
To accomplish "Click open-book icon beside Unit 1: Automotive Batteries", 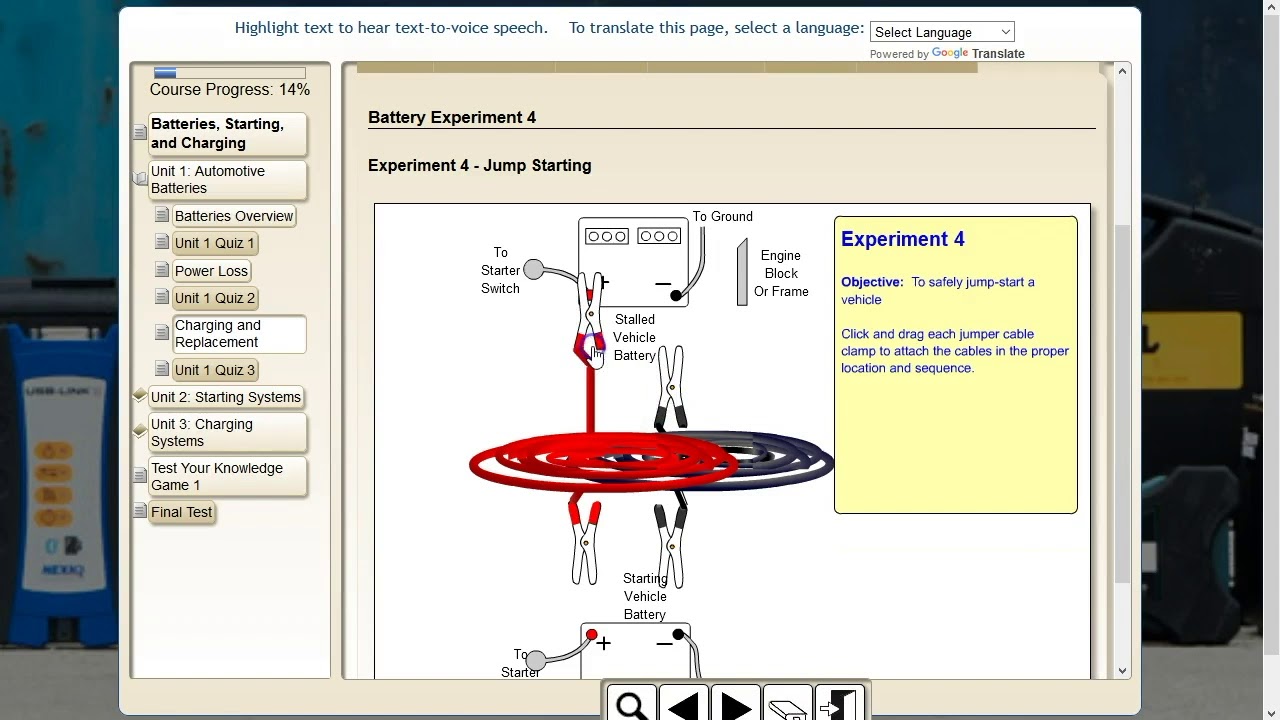I will (140, 179).
